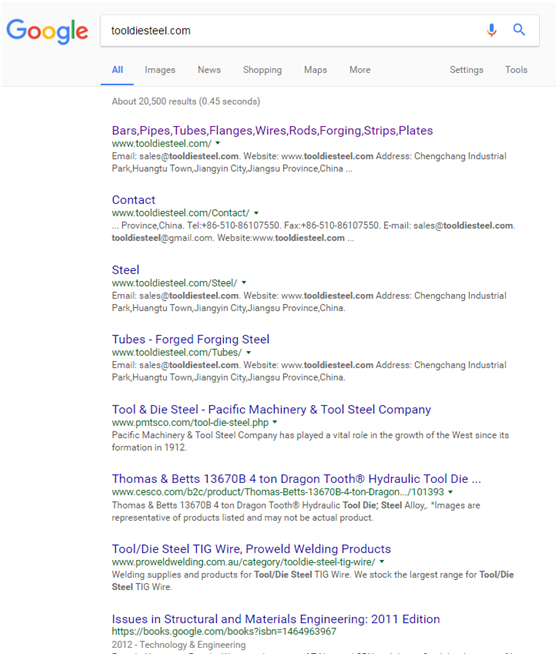The image size is (558, 656).
Task: Expand dropdown arrow next to www.tooldiesteel.com/
Action: [218, 143]
